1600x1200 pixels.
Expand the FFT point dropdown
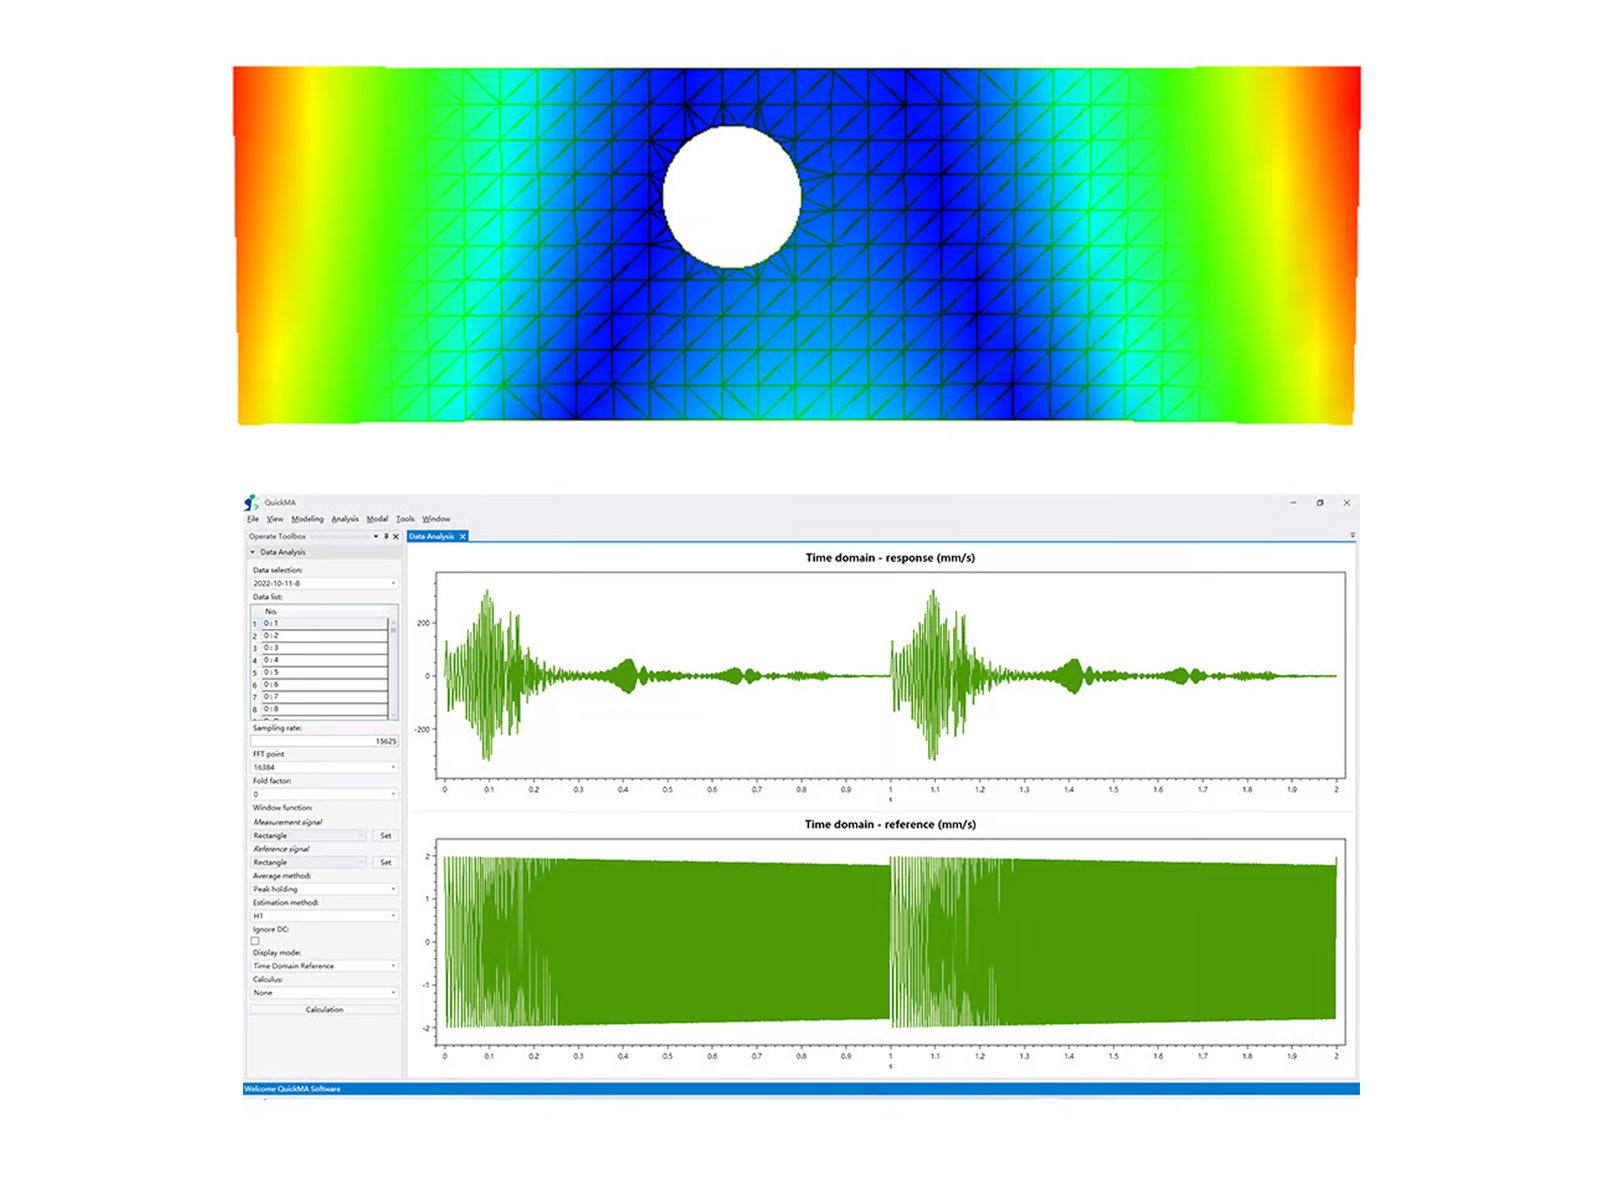(324, 767)
